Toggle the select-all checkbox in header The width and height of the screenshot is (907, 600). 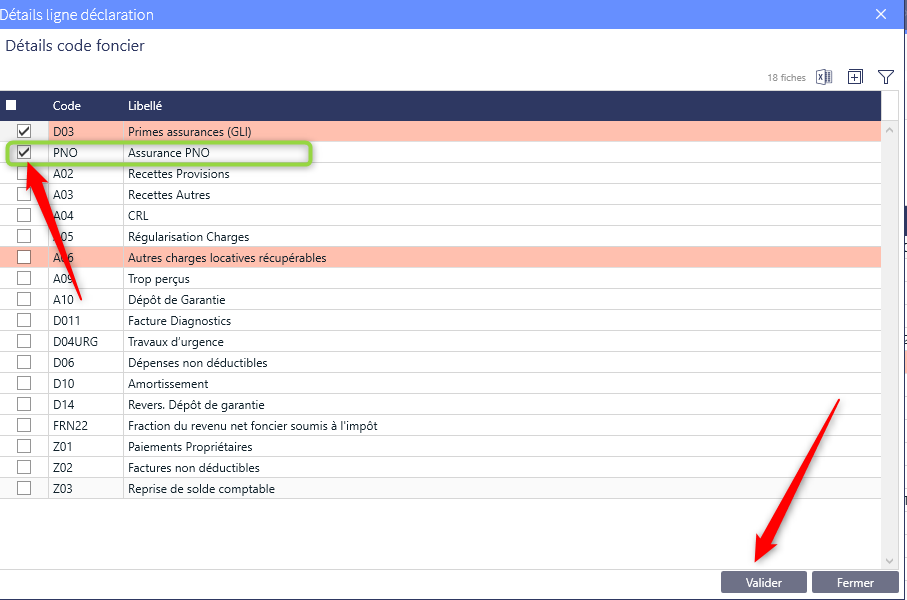pyautogui.click(x=12, y=106)
